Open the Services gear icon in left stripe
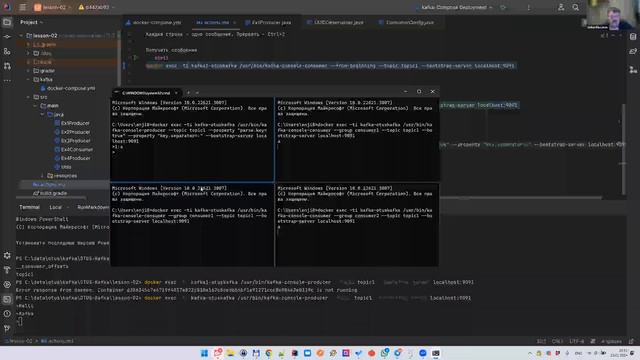 [7, 256]
